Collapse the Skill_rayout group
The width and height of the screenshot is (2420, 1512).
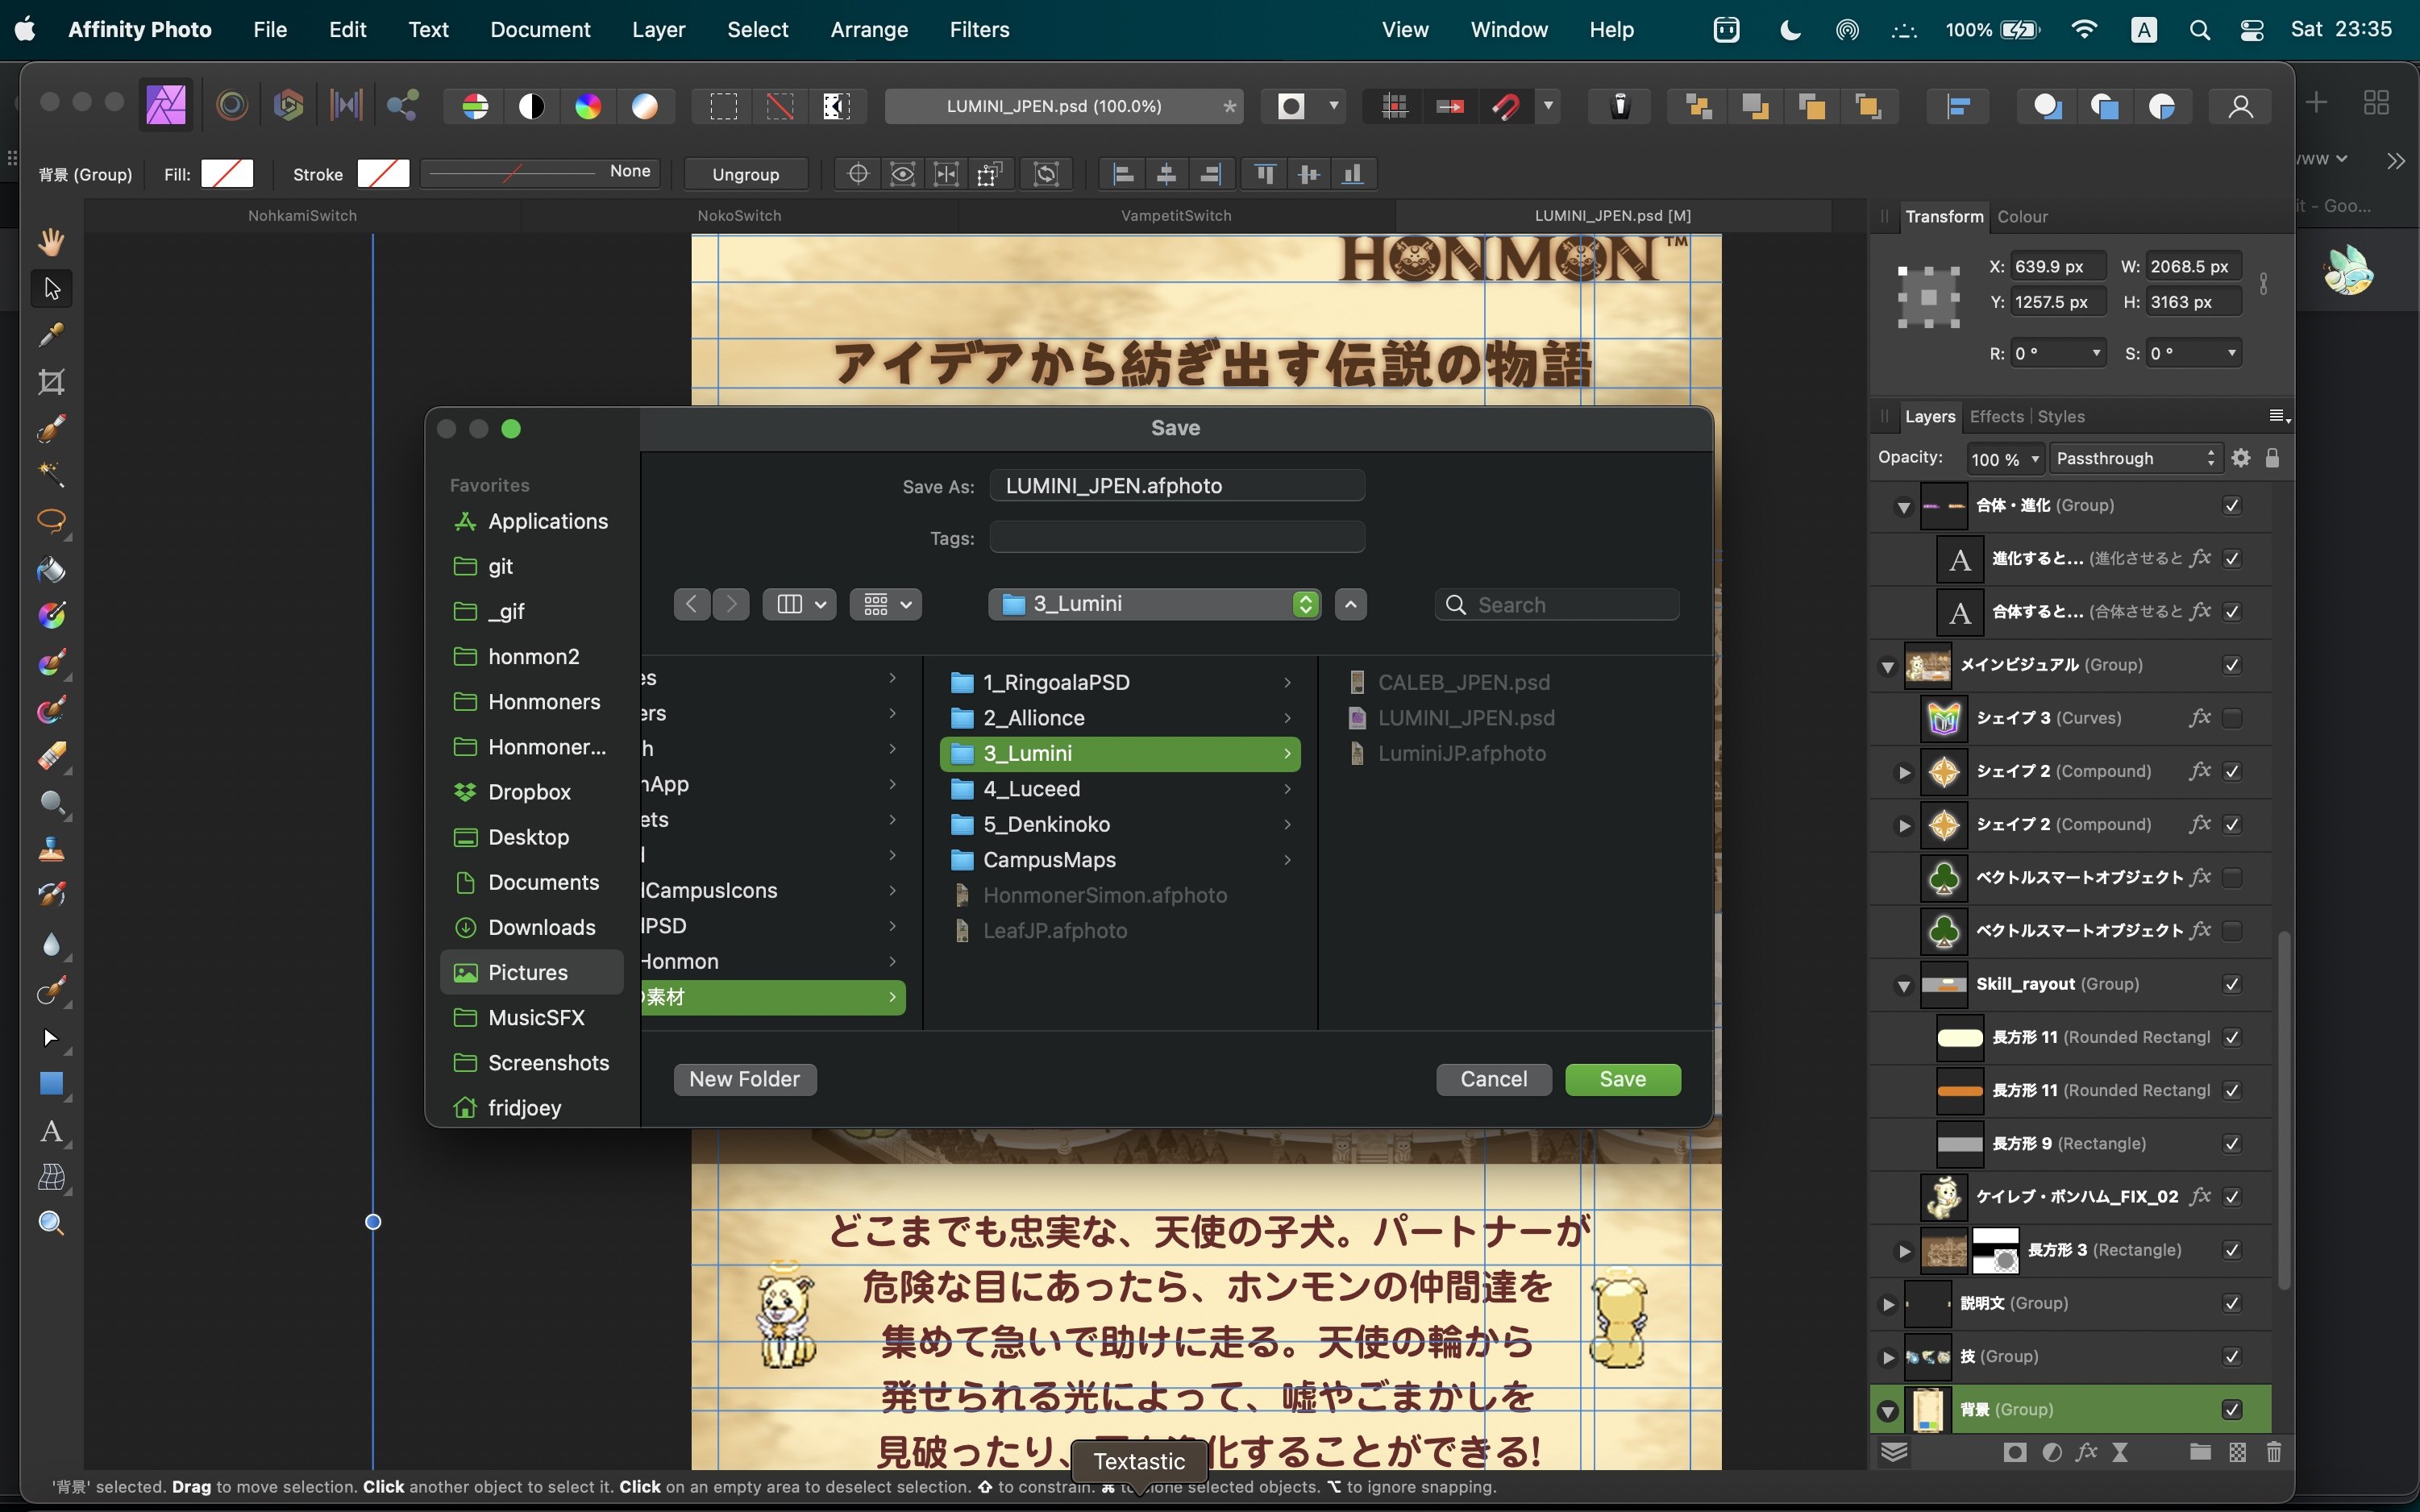click(x=1903, y=985)
